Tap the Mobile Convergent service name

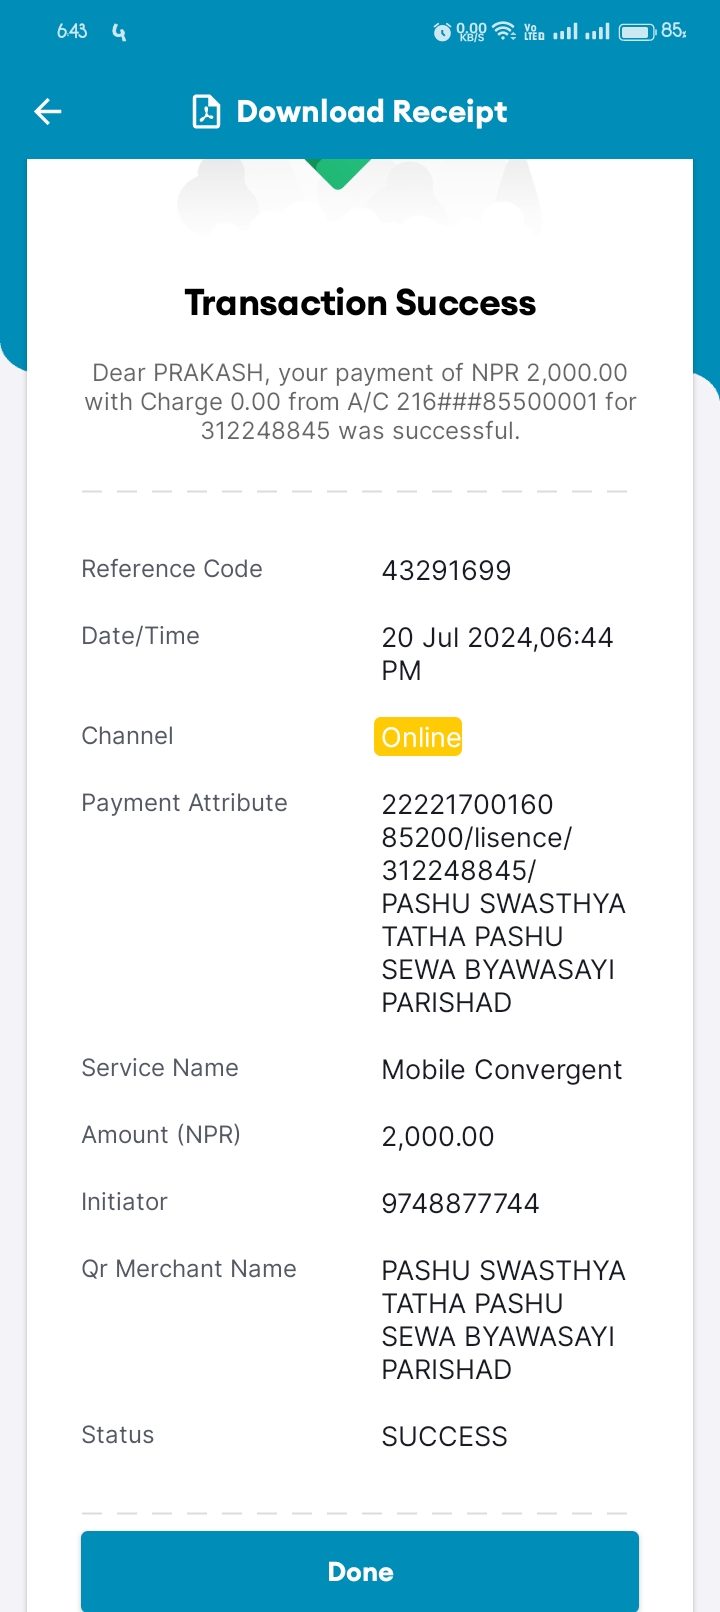coord(502,1070)
